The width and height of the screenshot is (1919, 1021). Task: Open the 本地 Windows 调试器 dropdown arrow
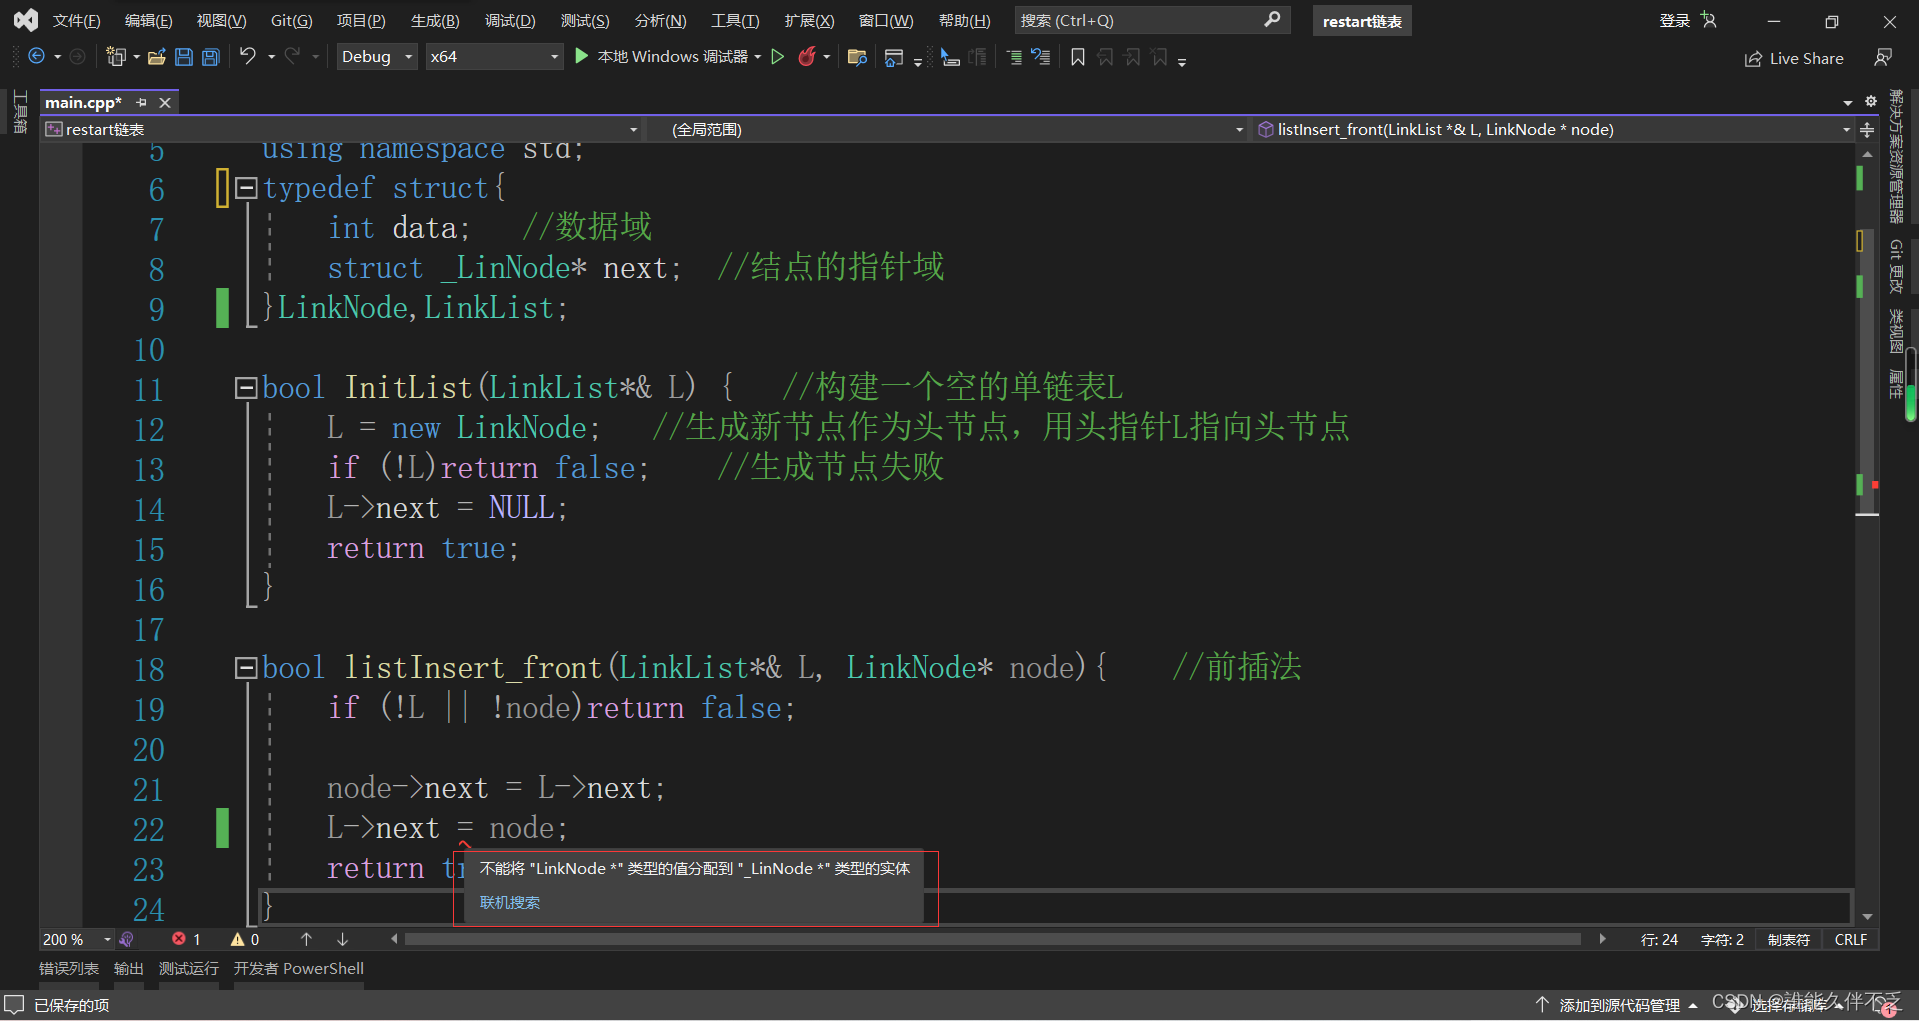pos(757,57)
